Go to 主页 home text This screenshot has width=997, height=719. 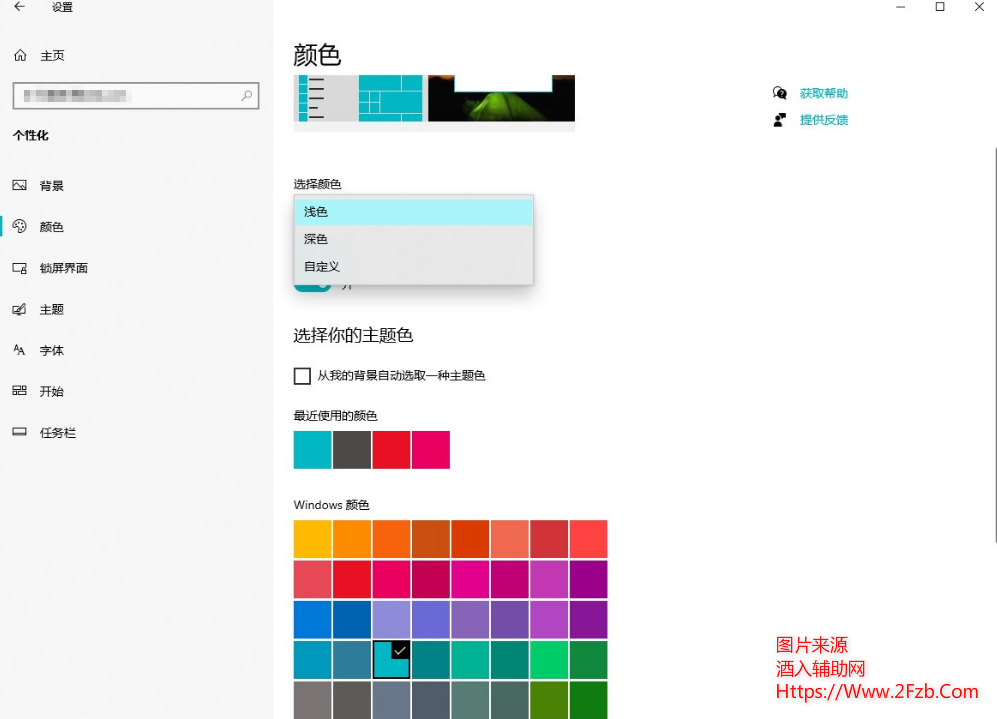click(52, 56)
